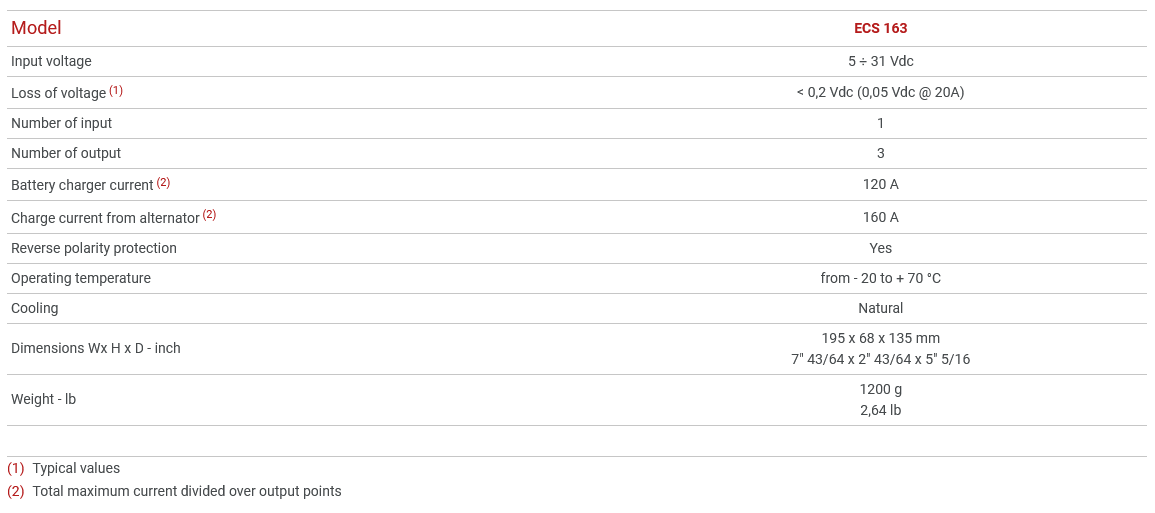
Task: Click the Operating temperature range value
Action: pos(880,278)
